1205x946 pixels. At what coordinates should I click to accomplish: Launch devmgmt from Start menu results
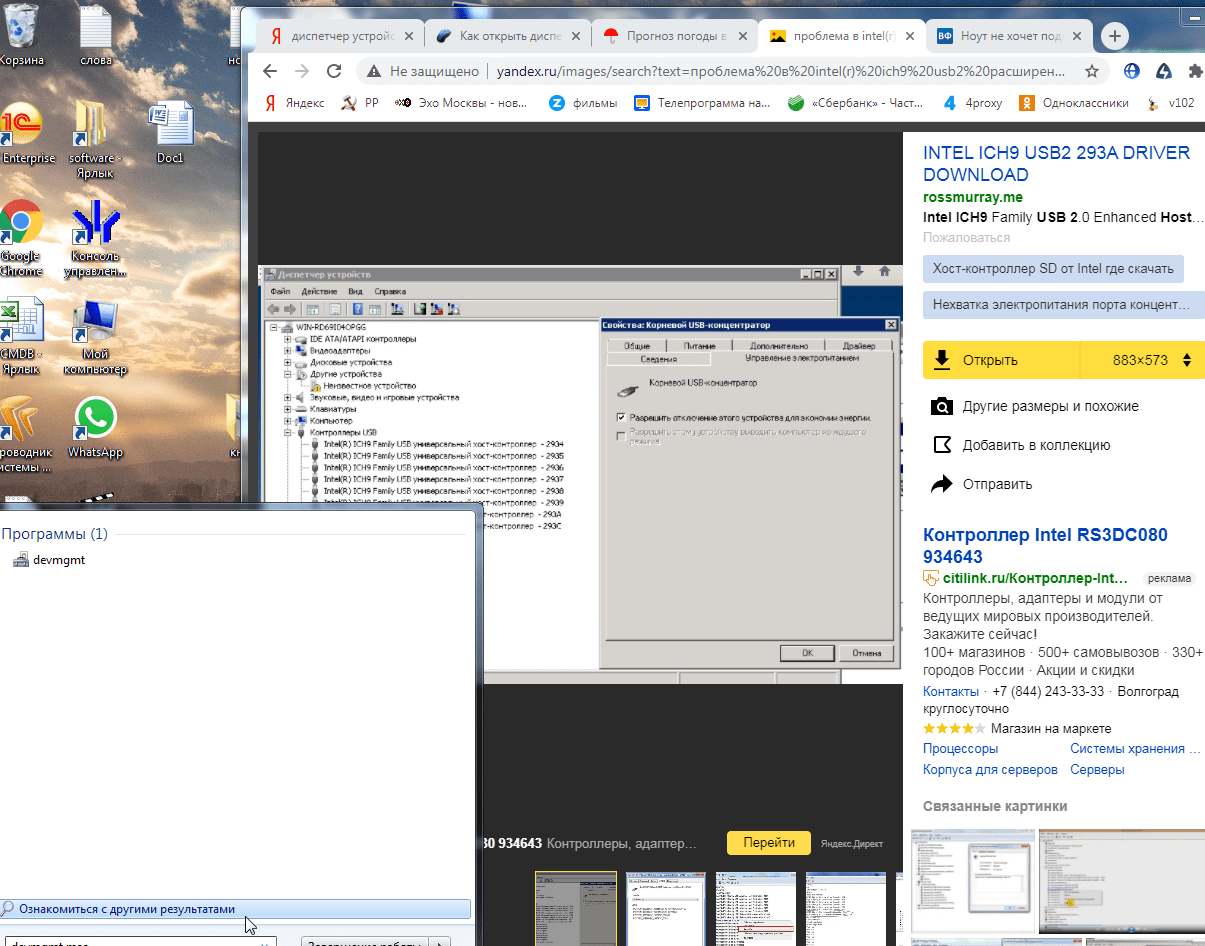tap(59, 560)
